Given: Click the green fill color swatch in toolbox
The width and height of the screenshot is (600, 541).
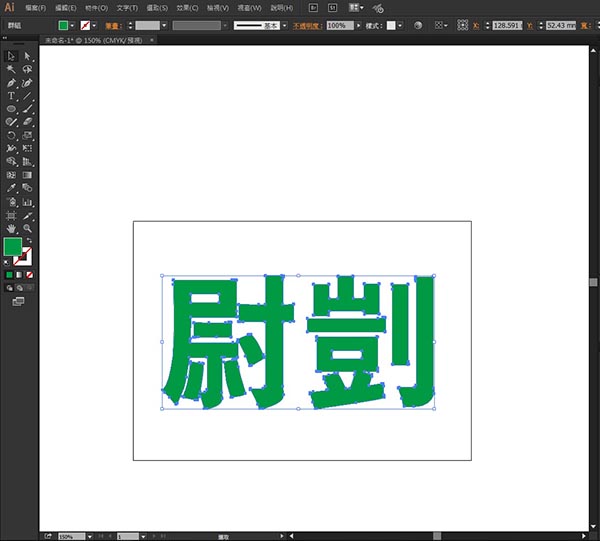Looking at the screenshot, I should (12, 246).
